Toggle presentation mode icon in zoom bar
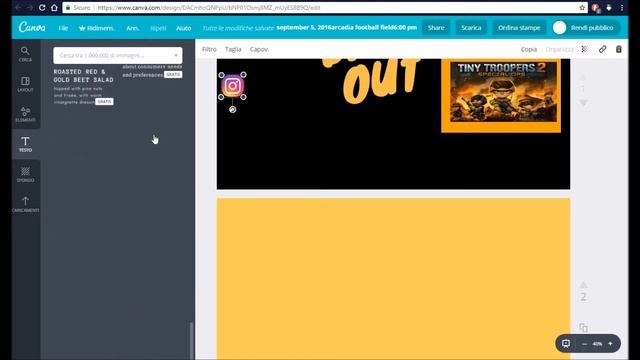This screenshot has width=640, height=360. click(566, 343)
